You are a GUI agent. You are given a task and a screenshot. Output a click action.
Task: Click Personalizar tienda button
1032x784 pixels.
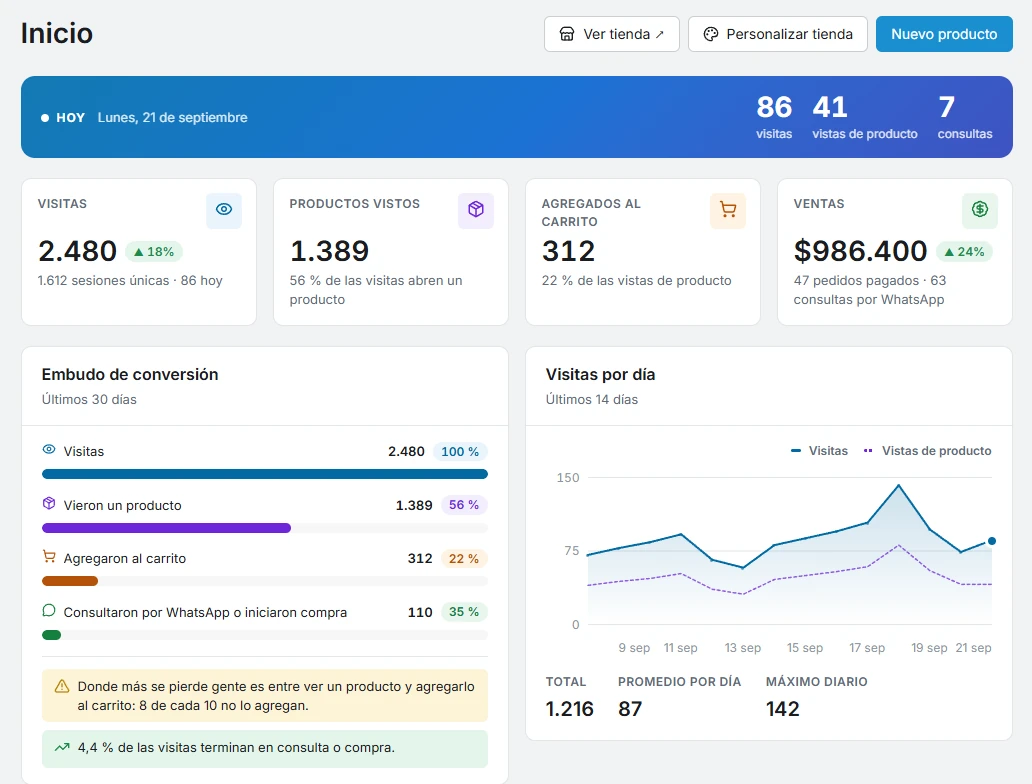(x=778, y=34)
